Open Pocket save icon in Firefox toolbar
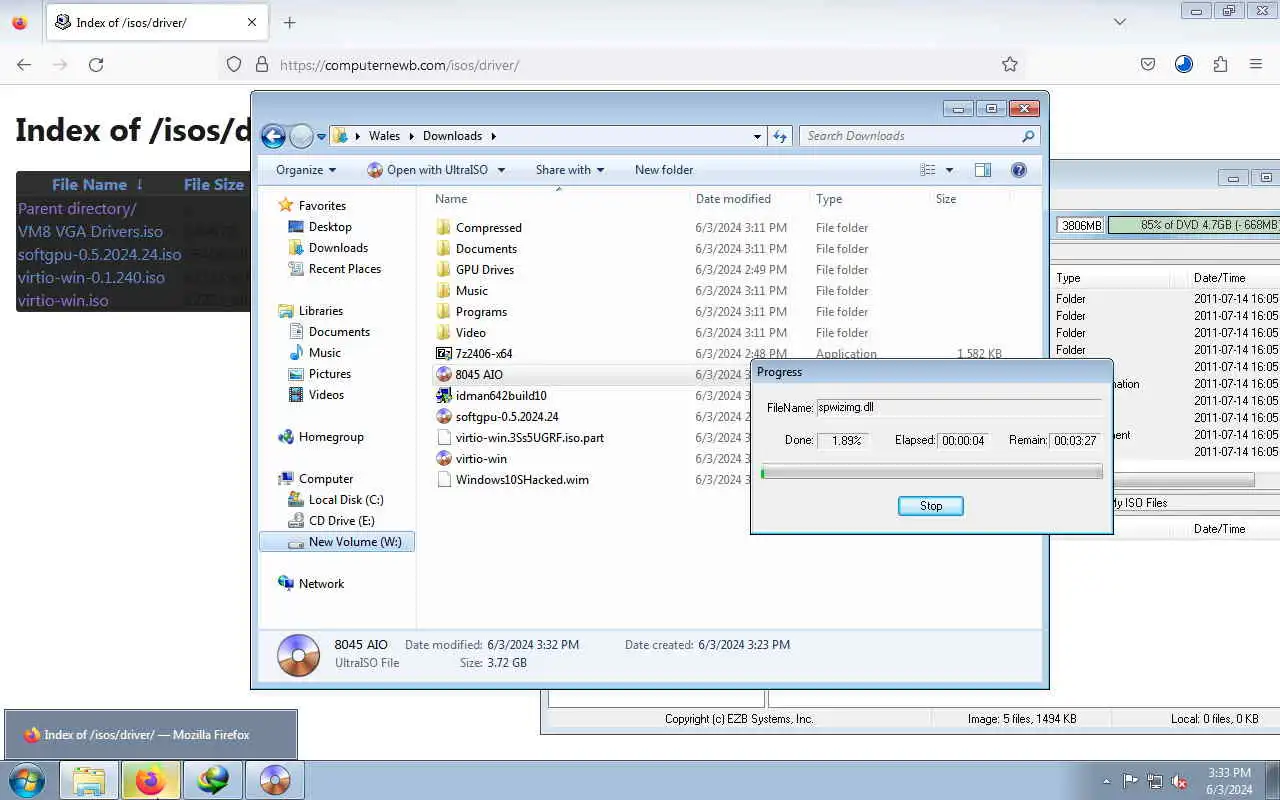Image resolution: width=1280 pixels, height=800 pixels. pos(1149,64)
